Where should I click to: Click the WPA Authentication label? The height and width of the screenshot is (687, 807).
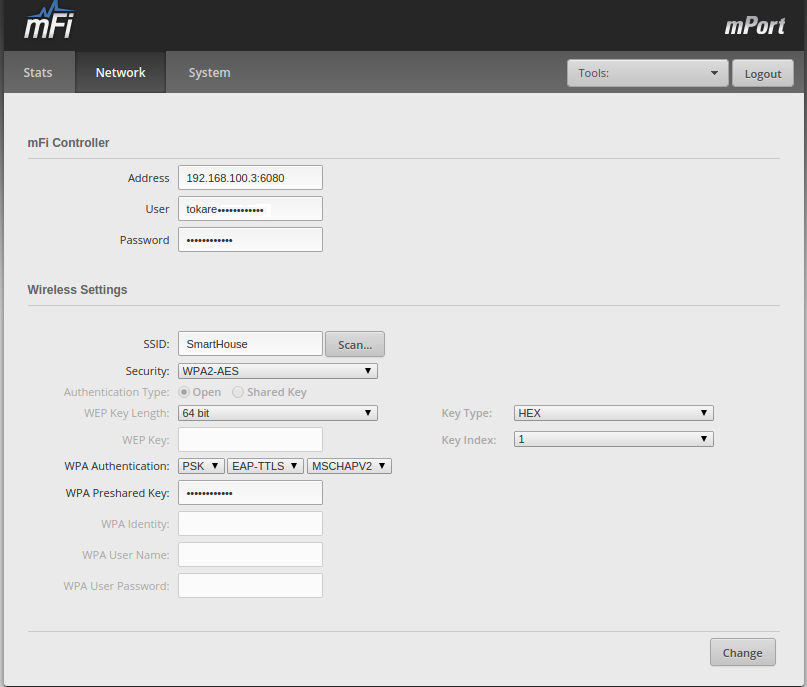117,466
